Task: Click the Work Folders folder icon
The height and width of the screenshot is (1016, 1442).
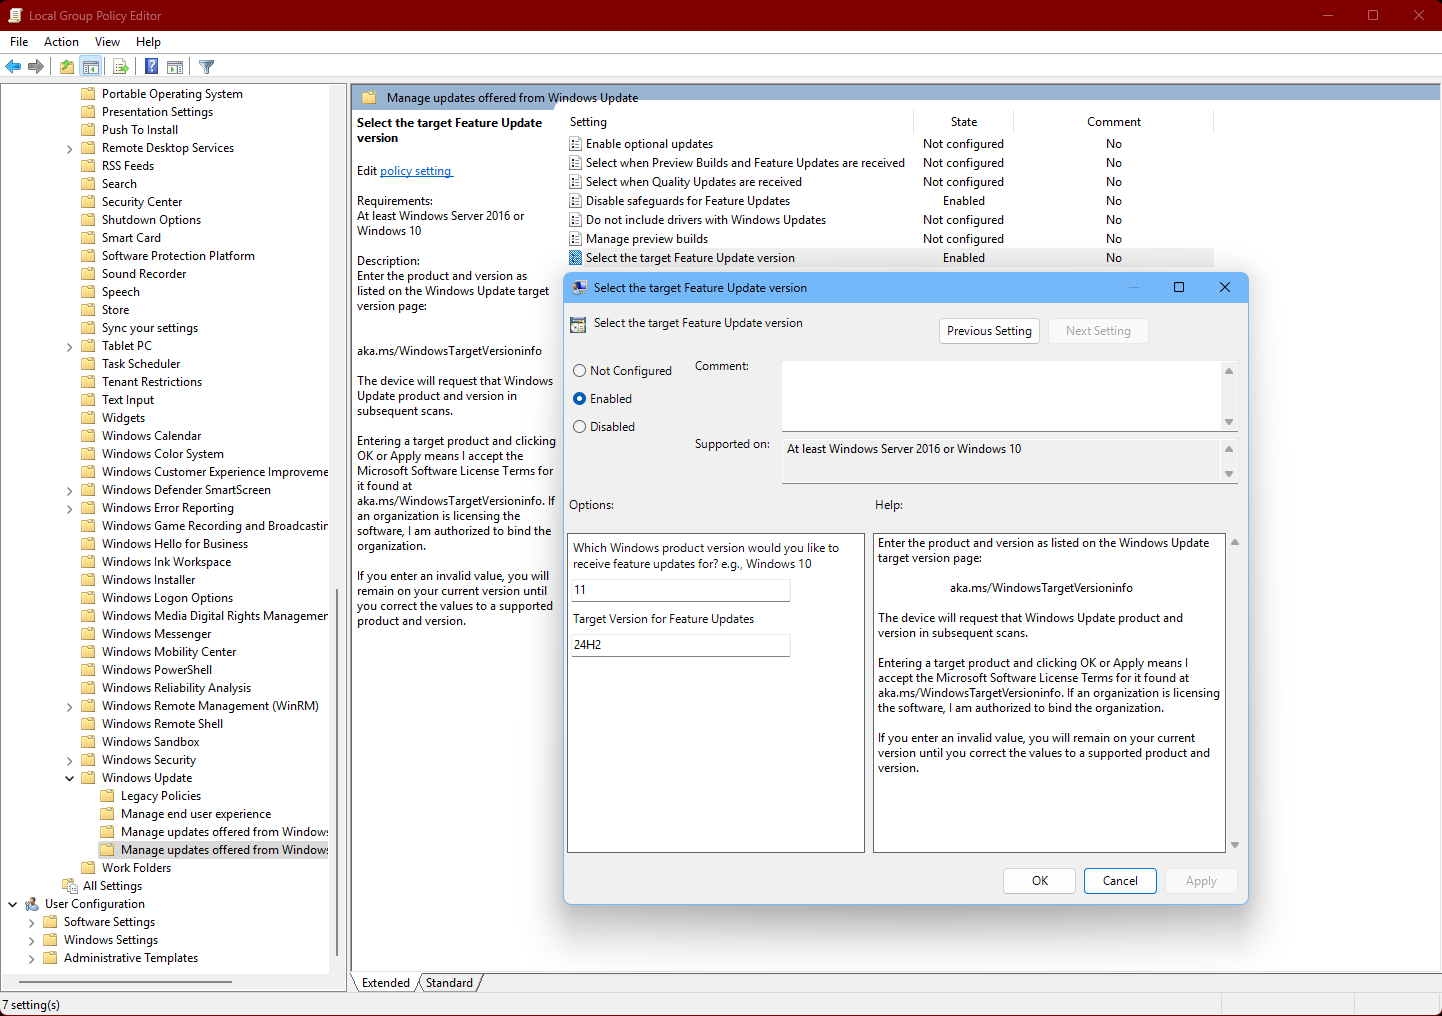Action: coord(89,868)
